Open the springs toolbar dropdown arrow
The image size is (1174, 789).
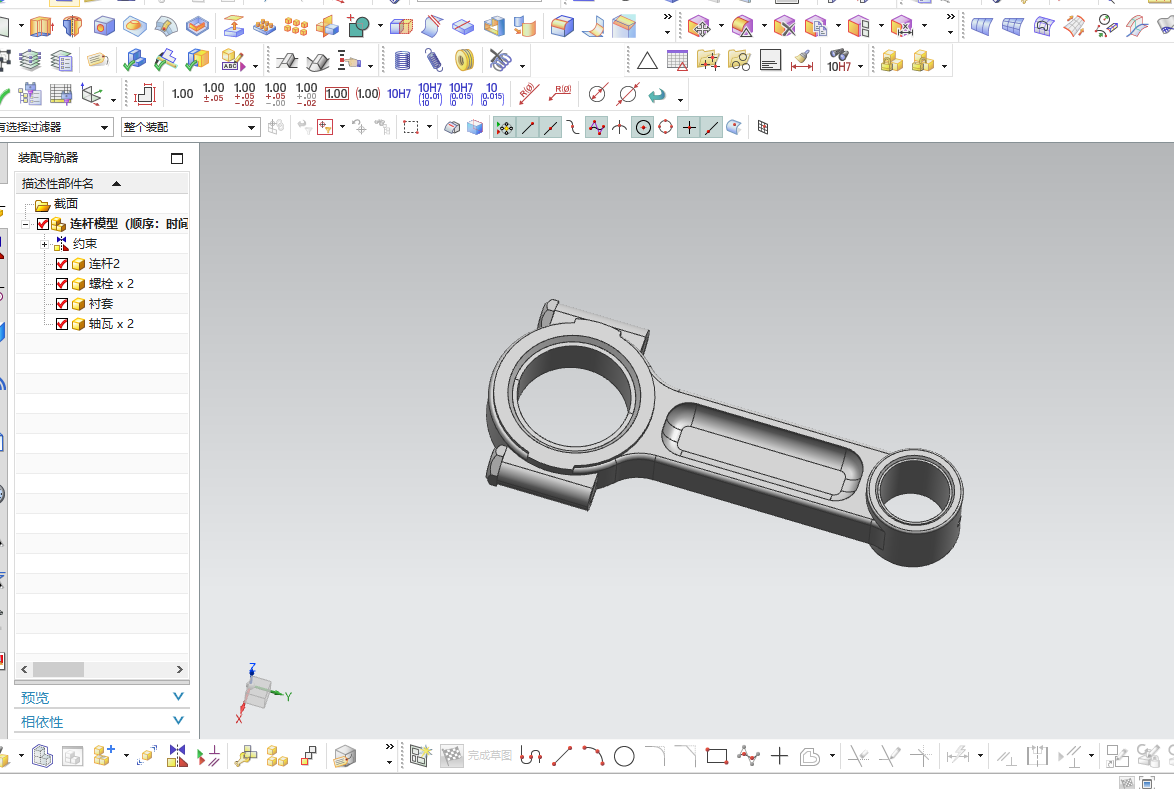pyautogui.click(x=522, y=66)
